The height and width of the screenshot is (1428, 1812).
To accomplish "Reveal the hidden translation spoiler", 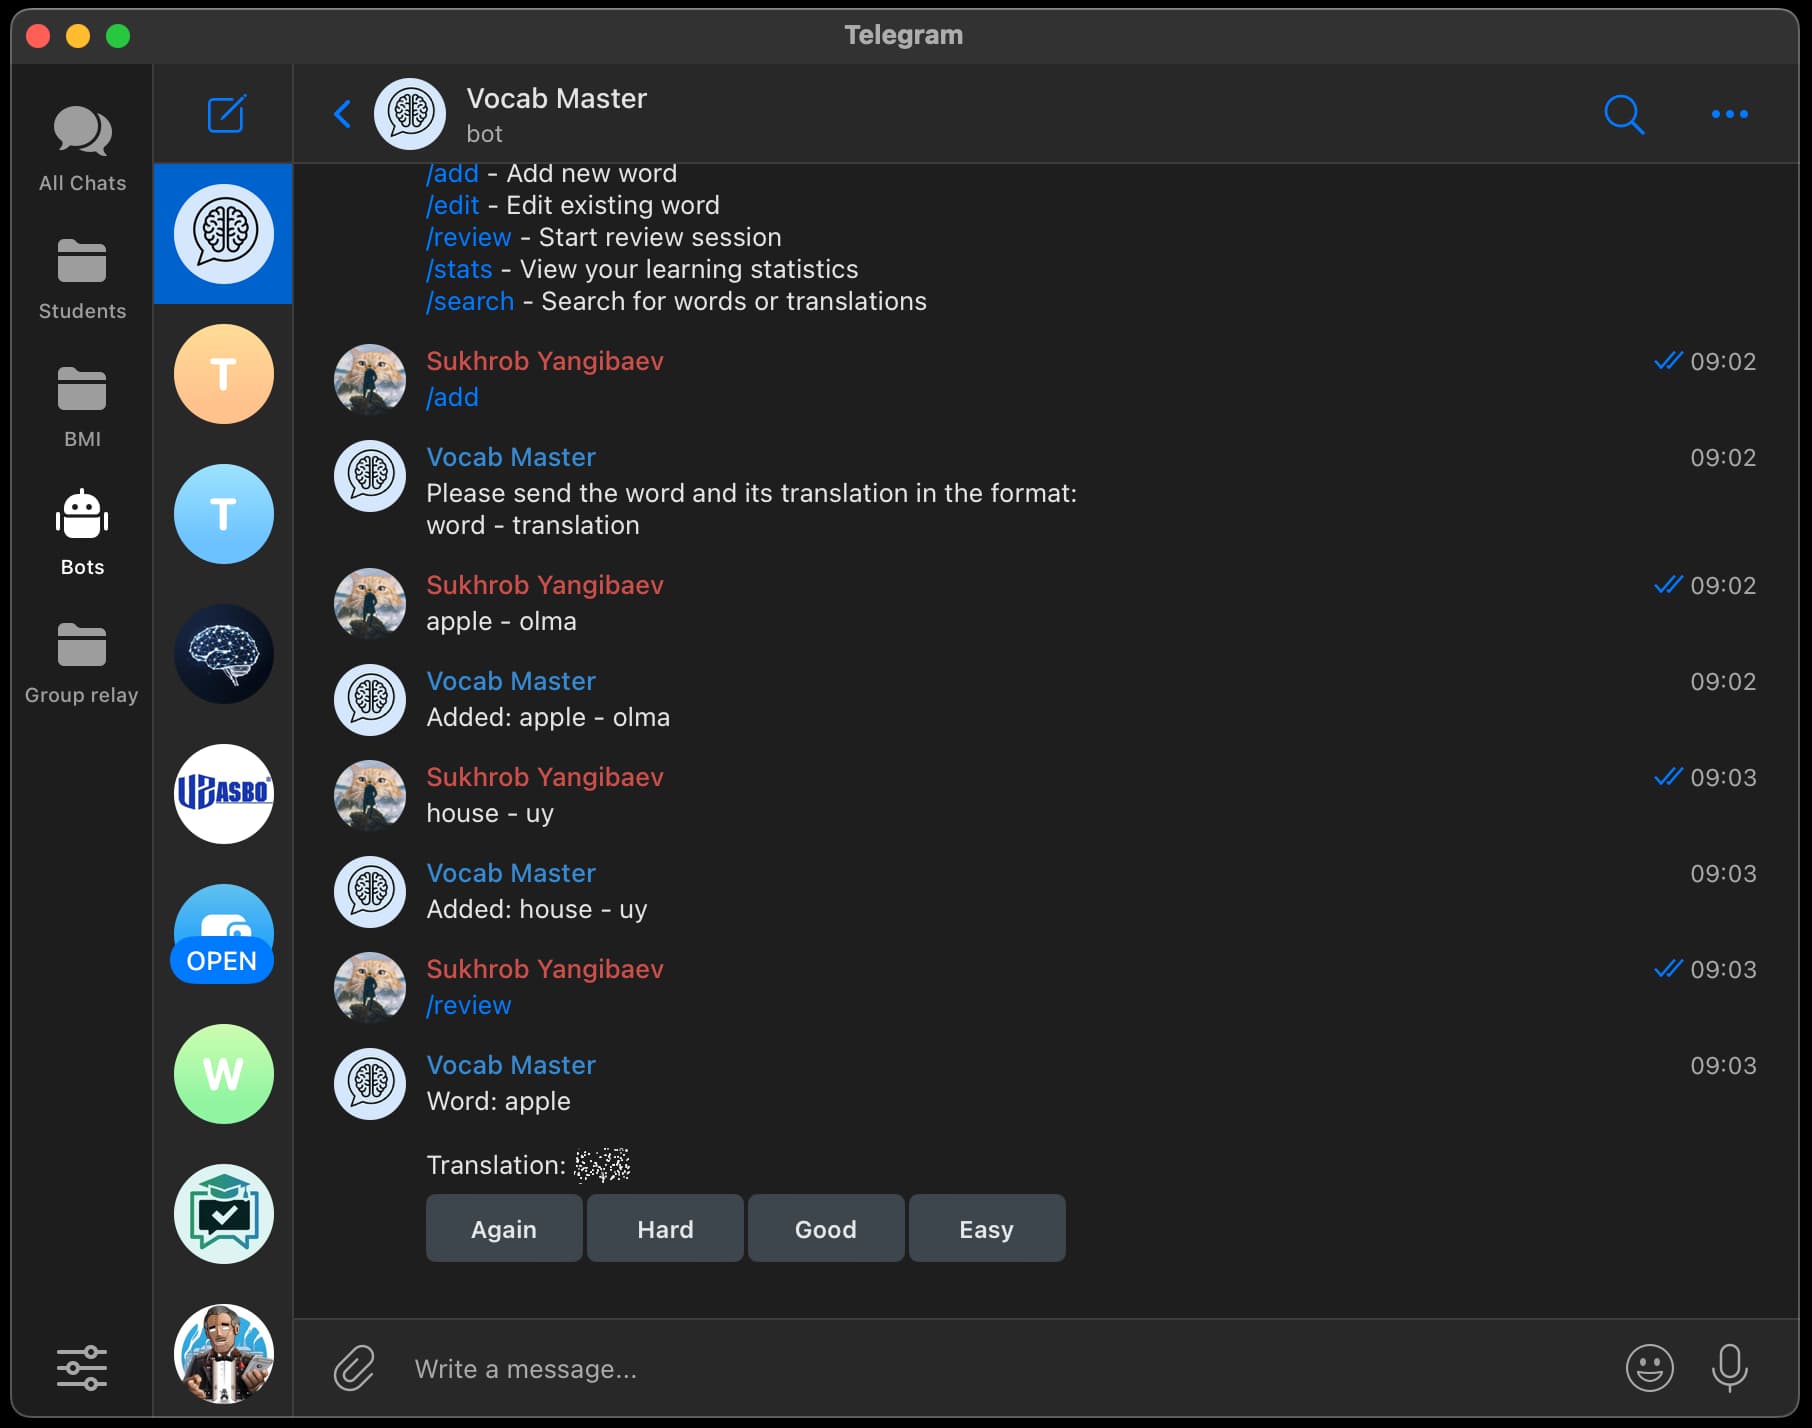I will click(602, 1165).
